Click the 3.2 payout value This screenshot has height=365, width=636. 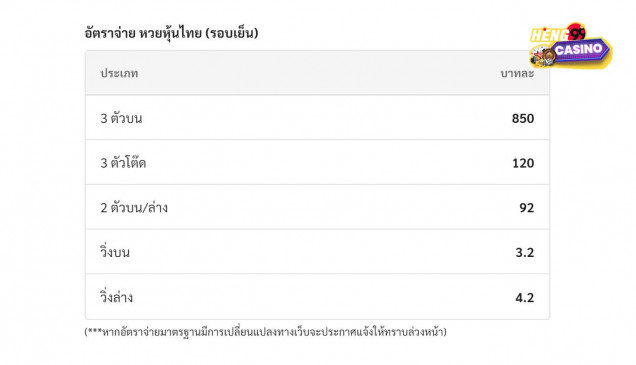click(525, 253)
